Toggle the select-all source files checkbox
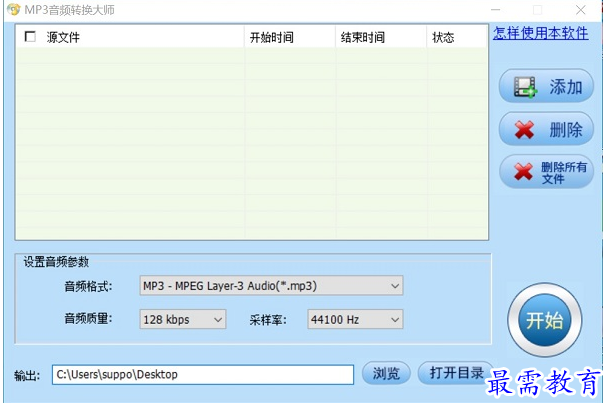Screen dimensions: 609x414 30,37
